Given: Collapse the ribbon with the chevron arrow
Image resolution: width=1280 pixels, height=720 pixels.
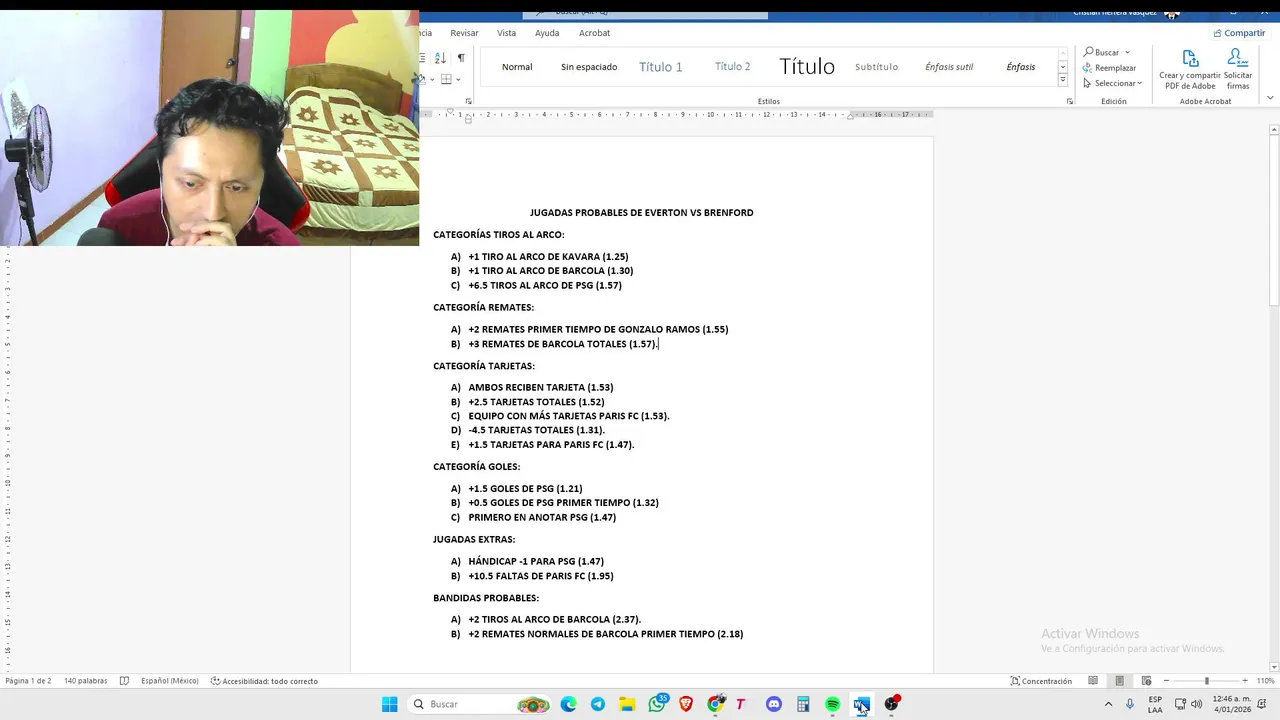Looking at the screenshot, I should click(1270, 98).
